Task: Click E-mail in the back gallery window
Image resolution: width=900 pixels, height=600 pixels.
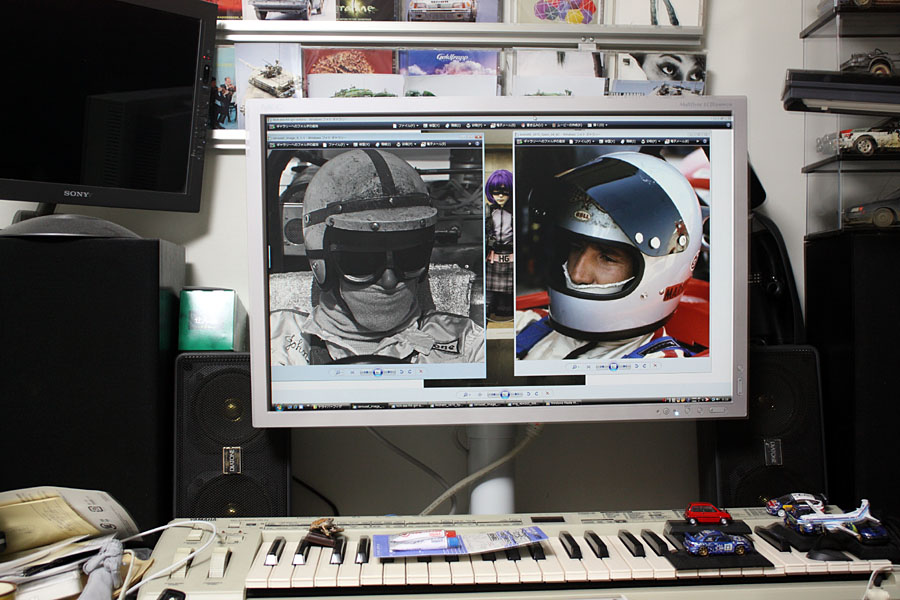Action: [504, 125]
